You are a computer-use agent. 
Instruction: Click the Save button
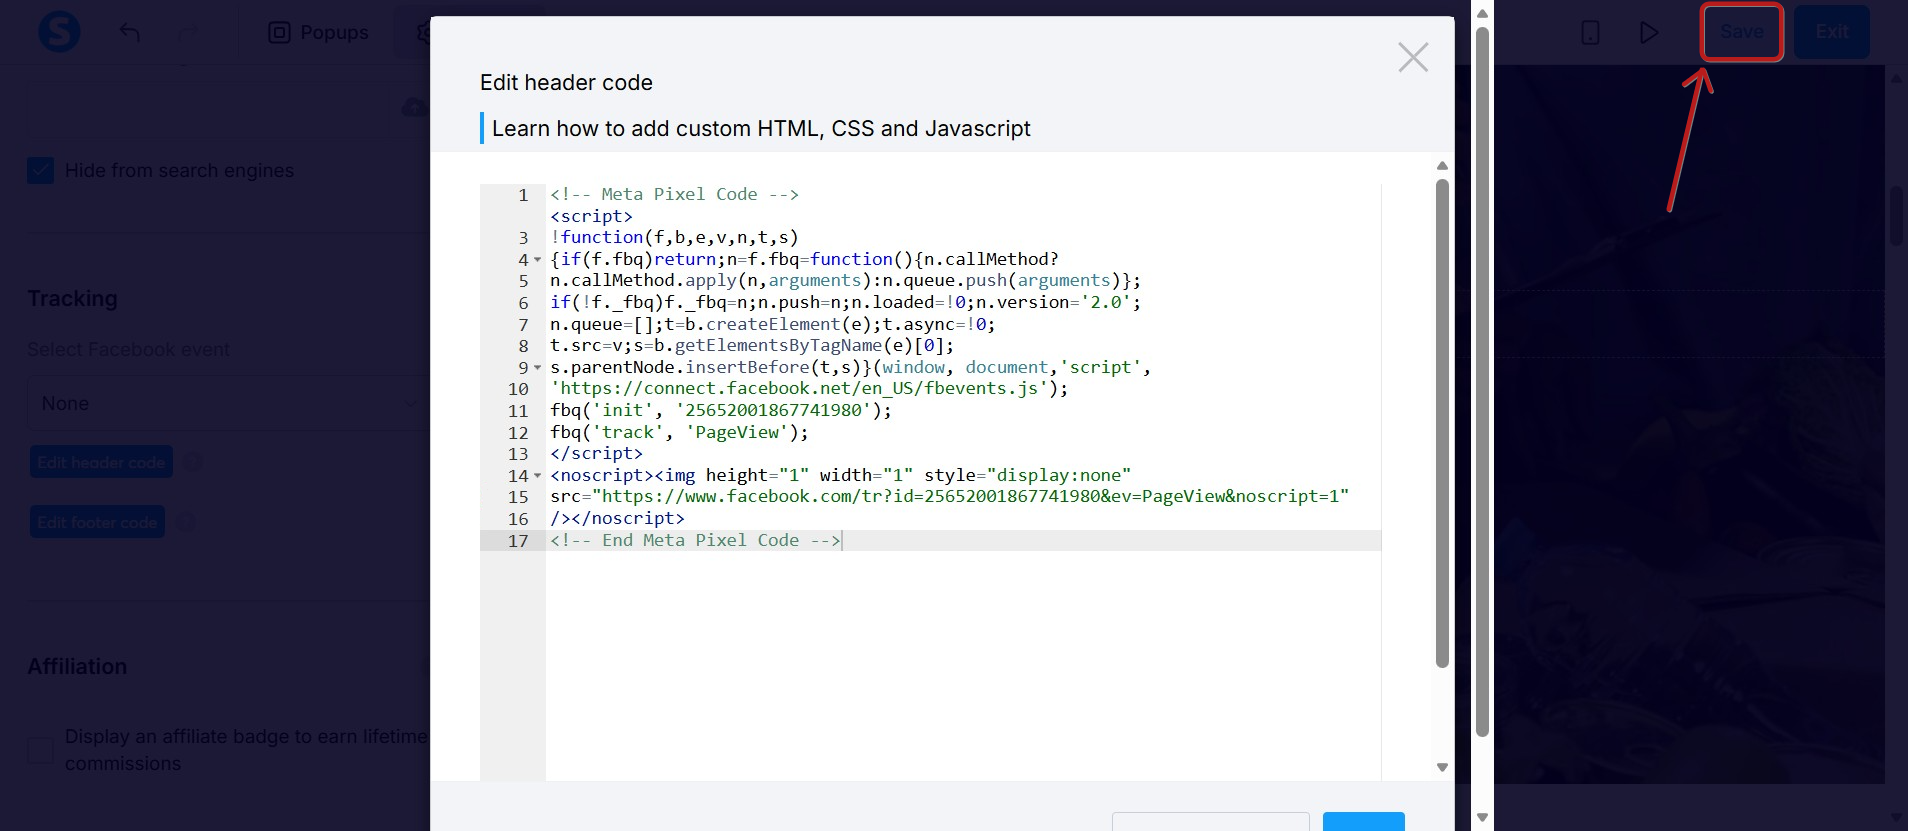click(1742, 32)
